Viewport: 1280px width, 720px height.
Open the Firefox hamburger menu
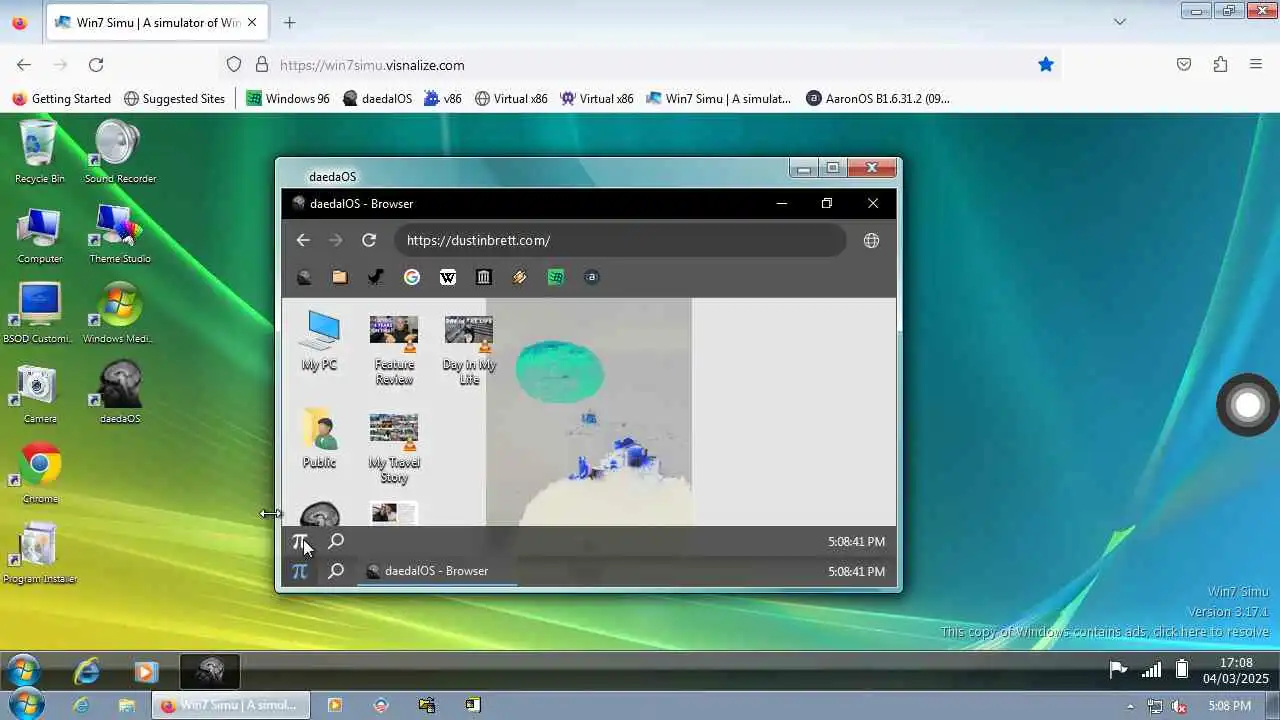pyautogui.click(x=1256, y=65)
